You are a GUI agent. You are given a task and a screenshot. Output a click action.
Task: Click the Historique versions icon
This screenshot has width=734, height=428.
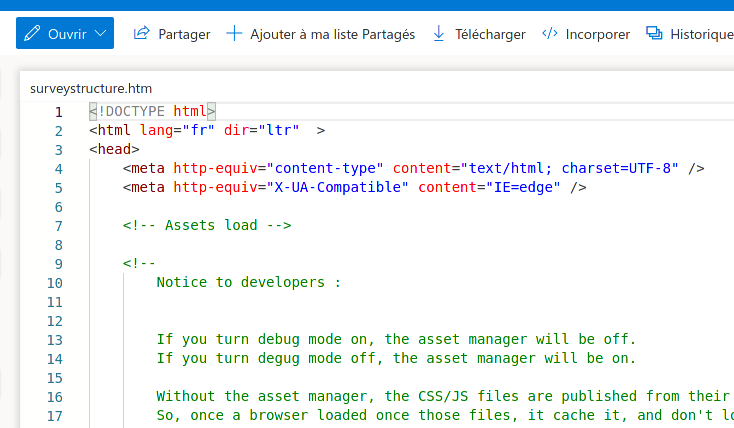(655, 34)
